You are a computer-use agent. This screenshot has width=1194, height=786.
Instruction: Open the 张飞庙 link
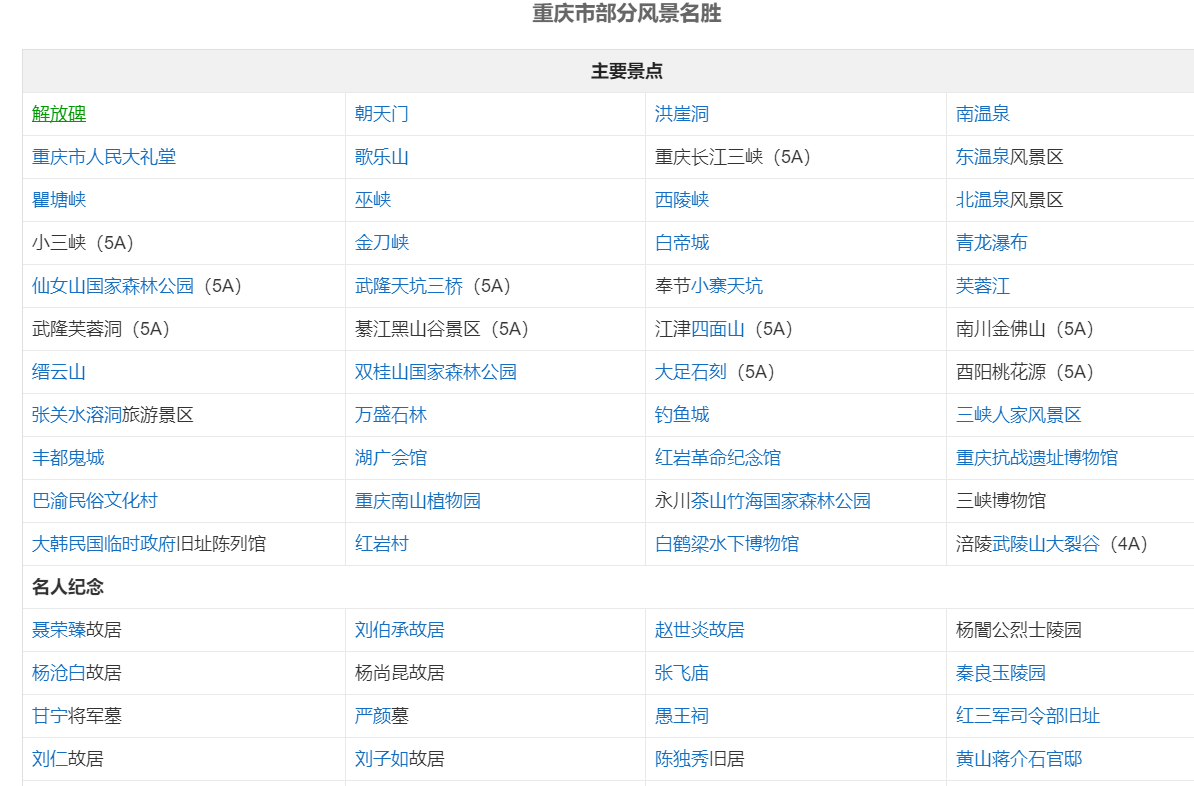point(682,673)
